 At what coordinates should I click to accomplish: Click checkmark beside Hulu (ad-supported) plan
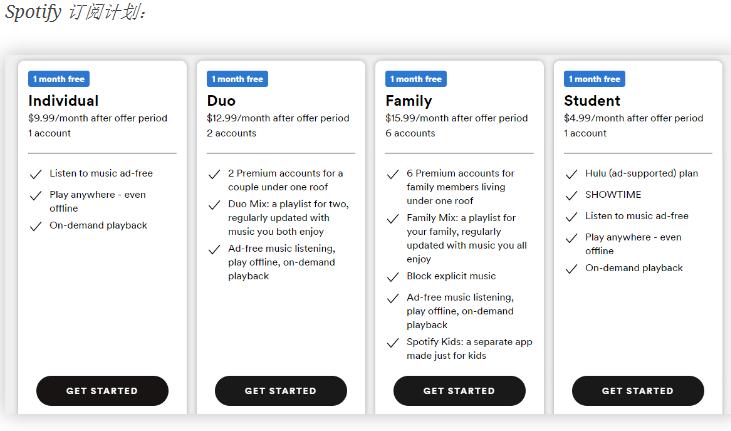pyautogui.click(x=571, y=174)
